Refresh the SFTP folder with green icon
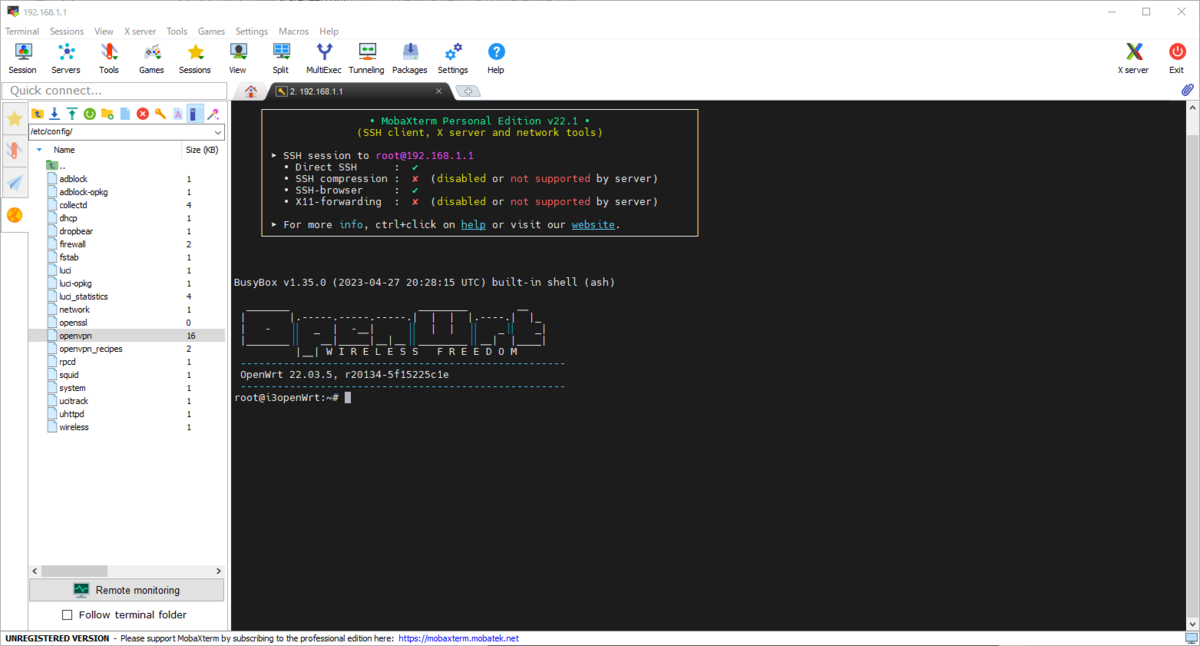Image resolution: width=1200 pixels, height=646 pixels. tap(90, 114)
